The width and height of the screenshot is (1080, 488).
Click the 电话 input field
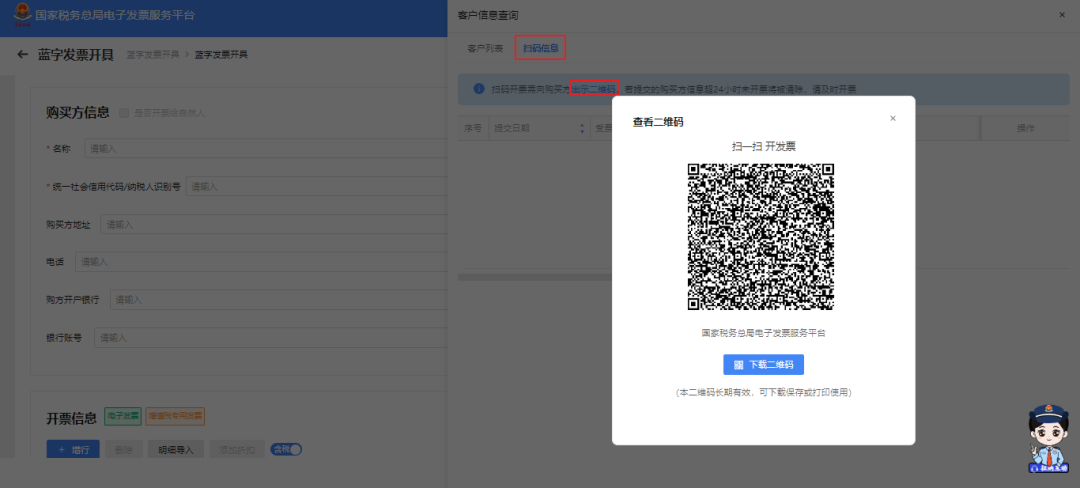coord(262,262)
